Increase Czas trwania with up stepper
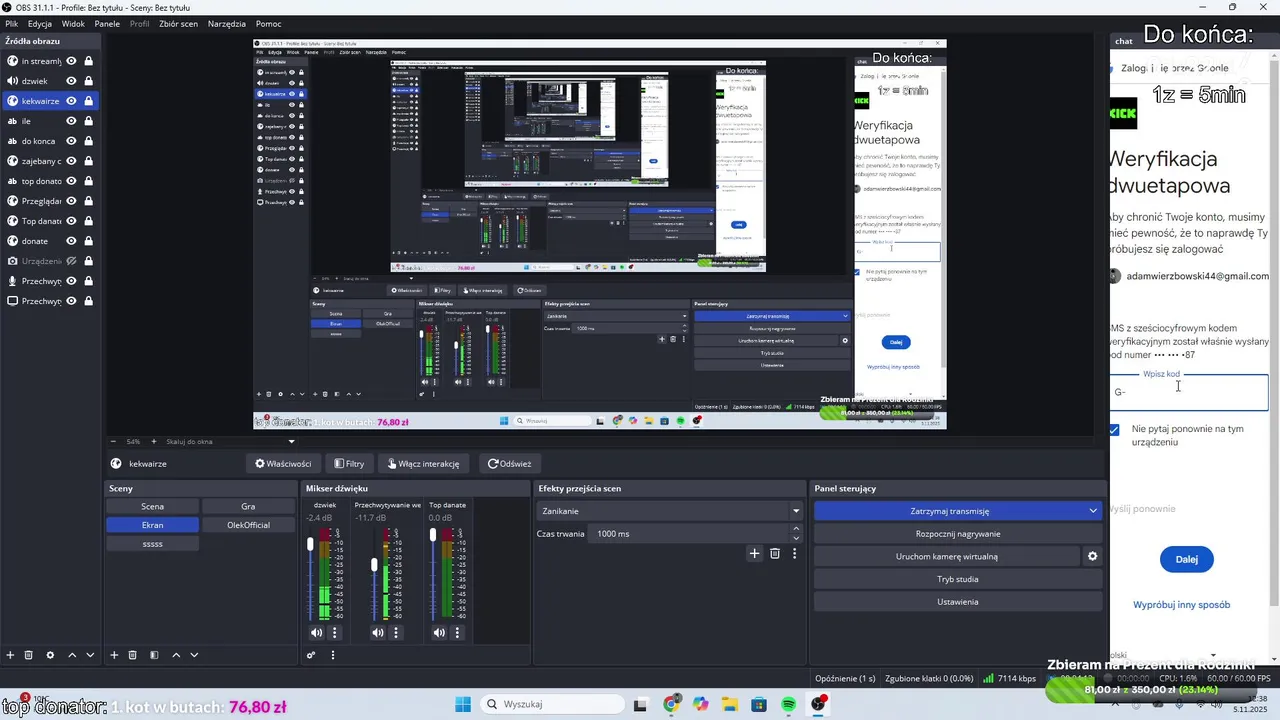This screenshot has width=1280, height=720. coord(796,529)
